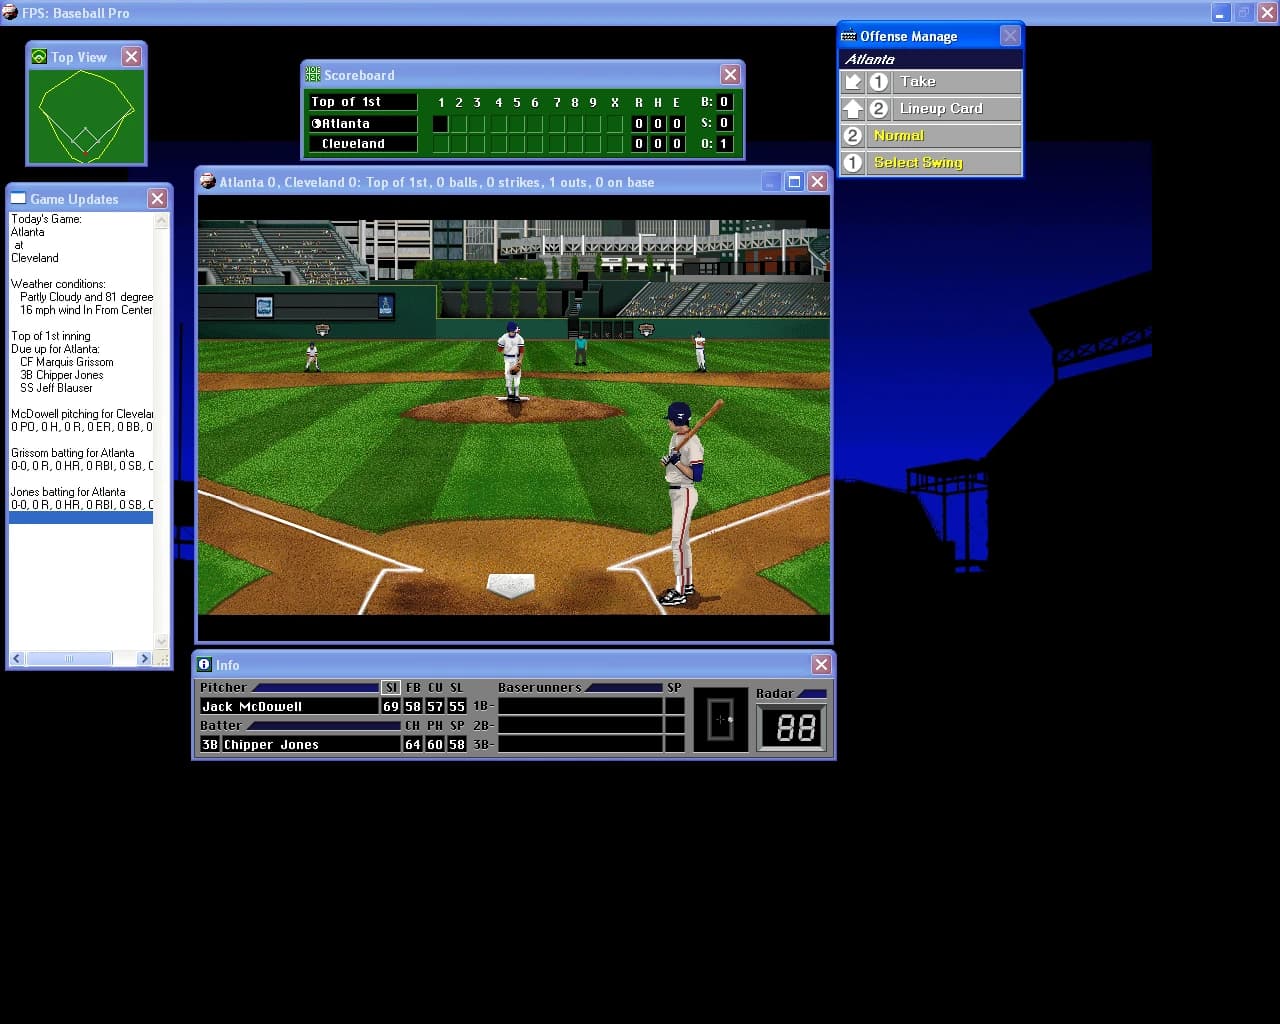
Task: Click the Offense Manage scoreboard title icon
Action: 849,35
